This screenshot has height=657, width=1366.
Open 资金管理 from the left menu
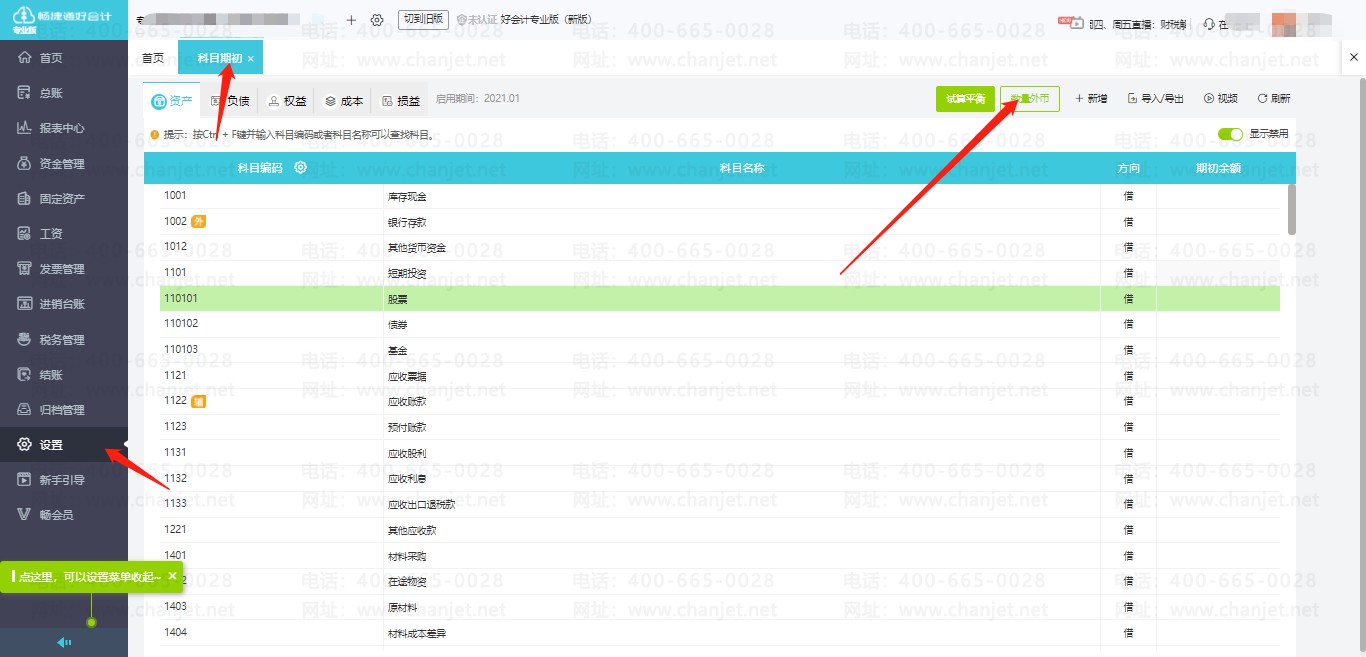(x=62, y=163)
